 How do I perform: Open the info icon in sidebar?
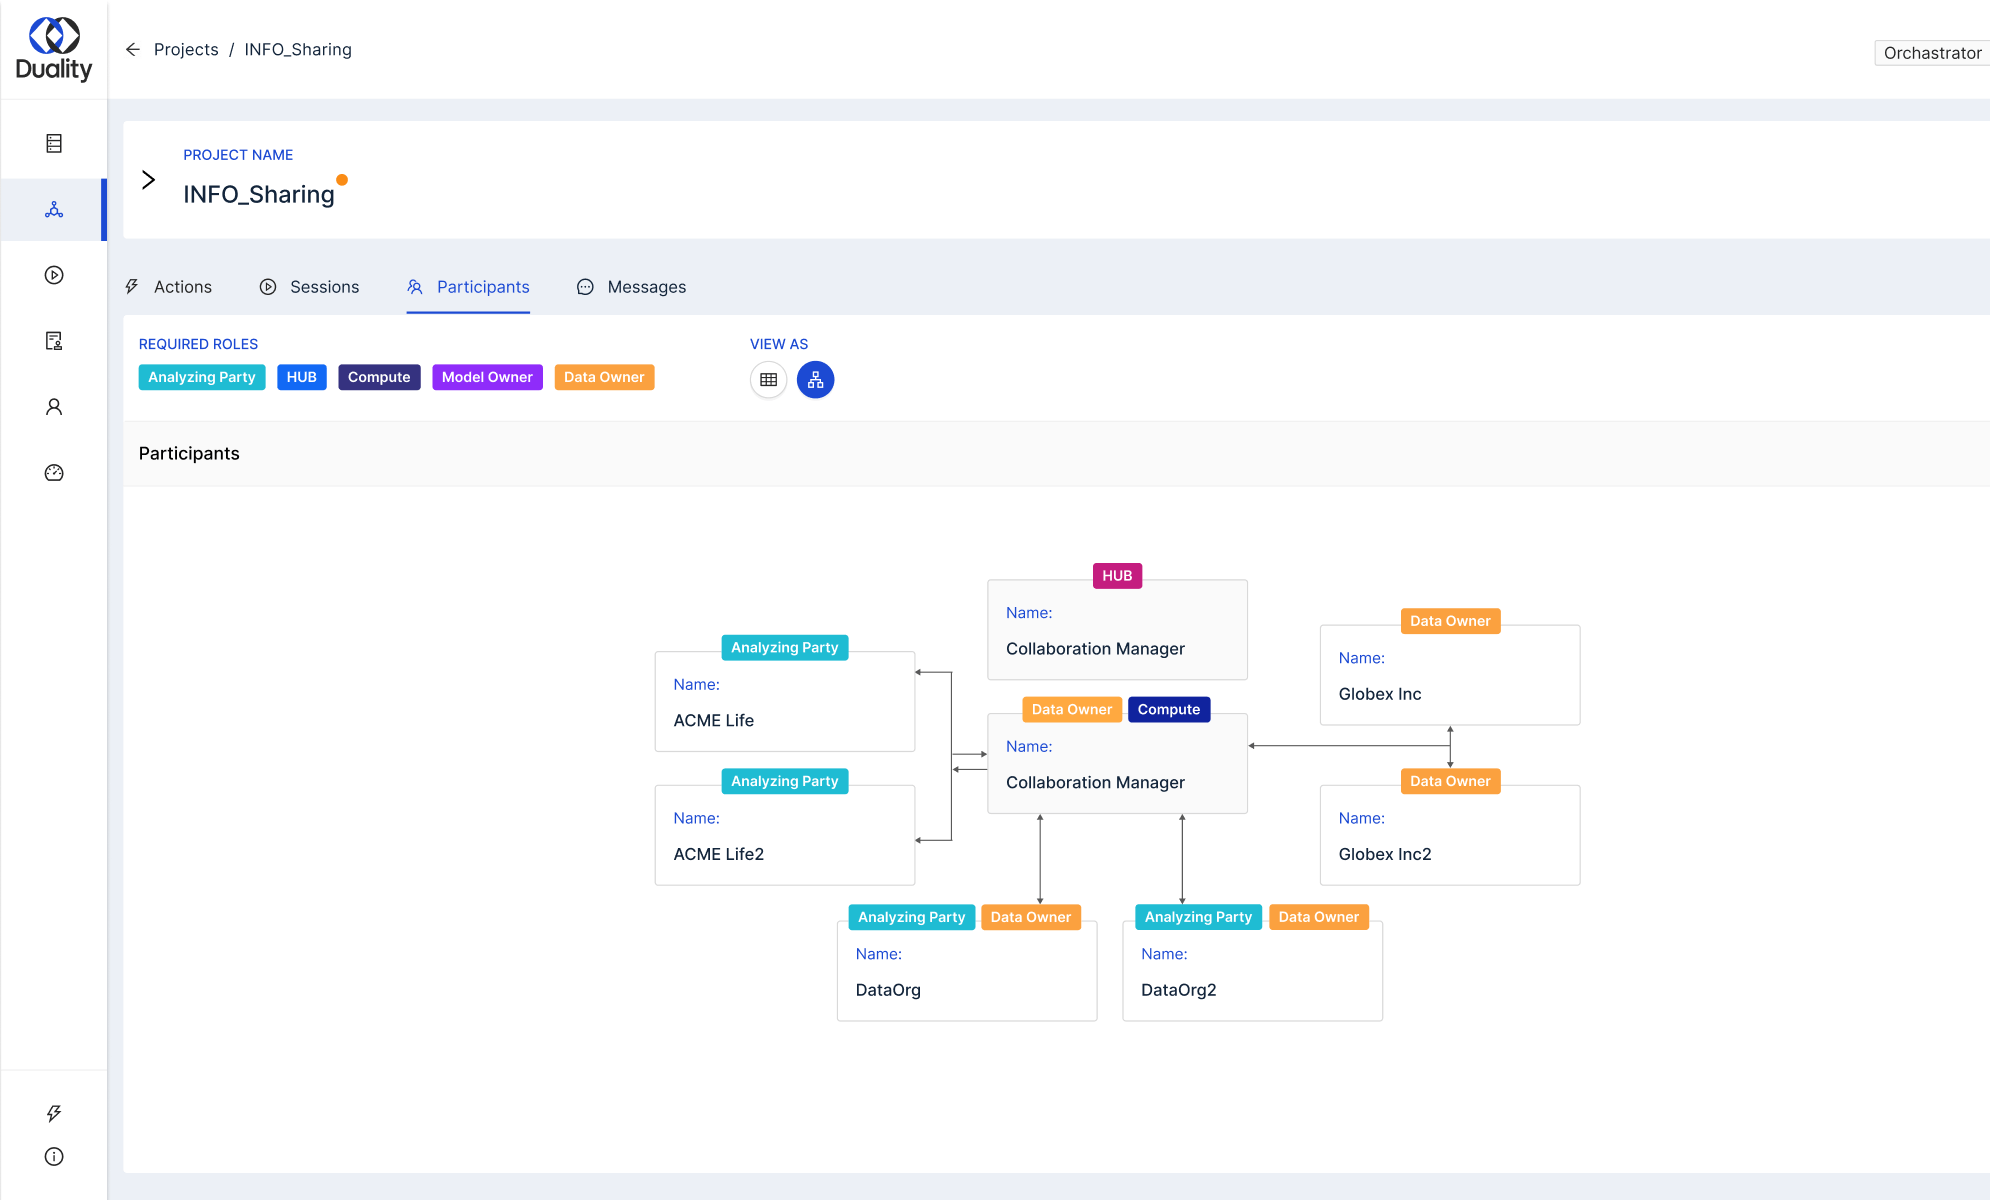click(x=54, y=1157)
